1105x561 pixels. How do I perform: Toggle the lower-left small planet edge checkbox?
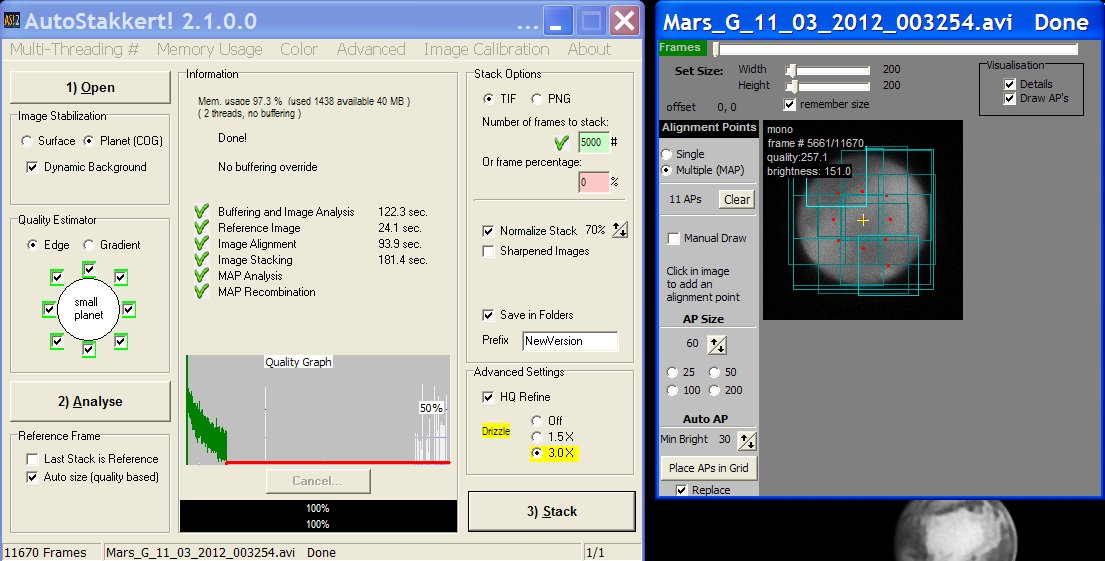click(x=58, y=341)
